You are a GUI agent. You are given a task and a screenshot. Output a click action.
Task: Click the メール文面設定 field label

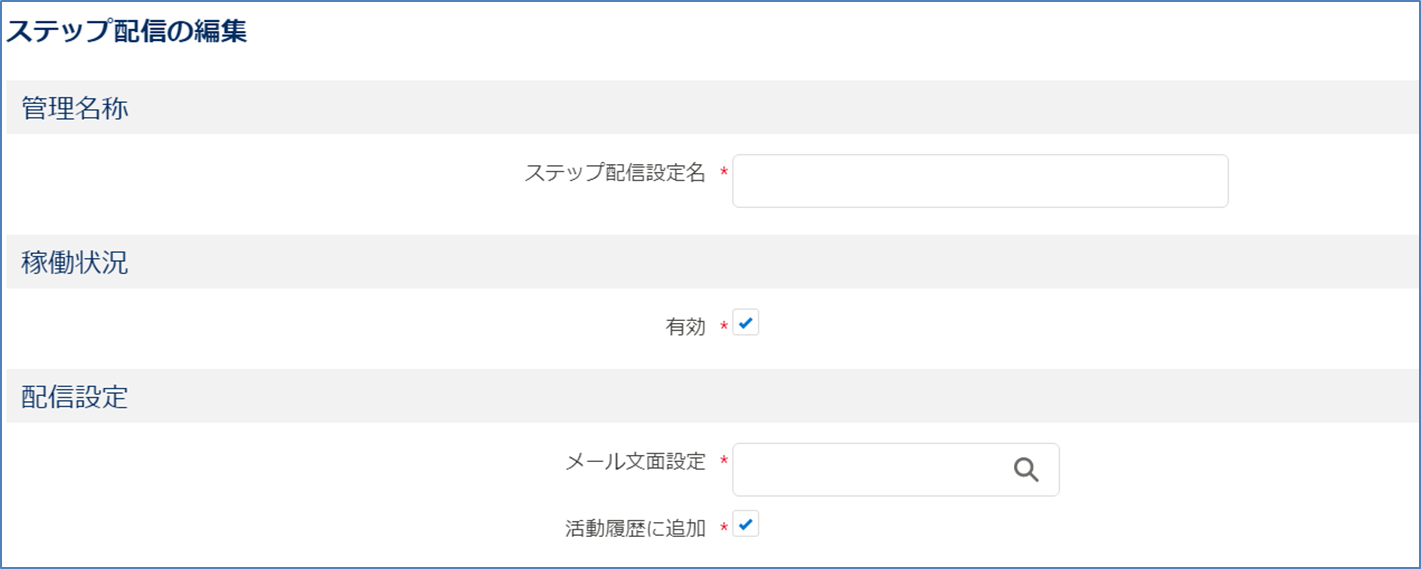(636, 462)
